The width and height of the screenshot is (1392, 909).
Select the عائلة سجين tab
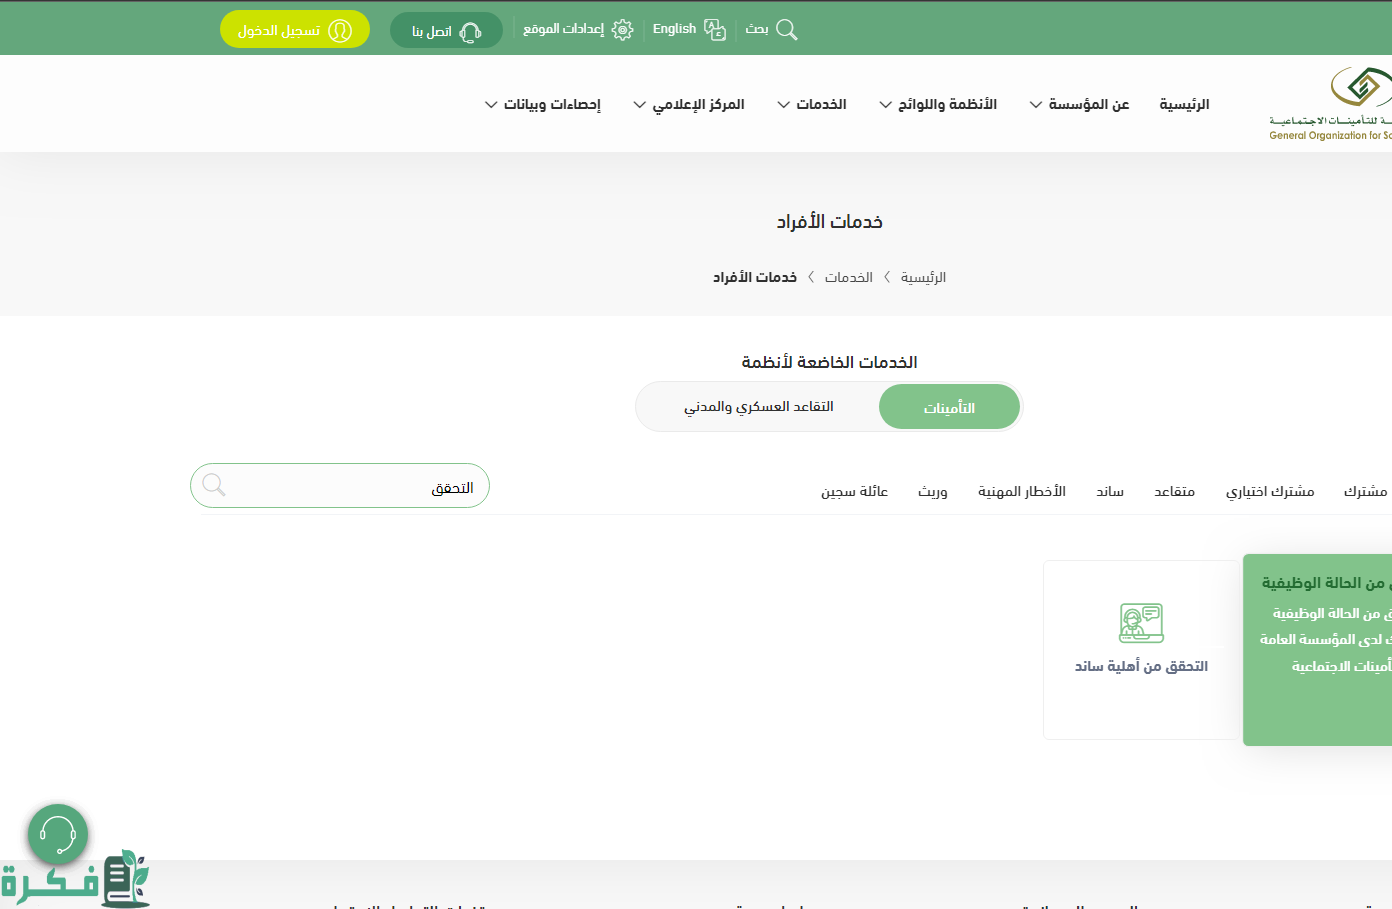854,491
